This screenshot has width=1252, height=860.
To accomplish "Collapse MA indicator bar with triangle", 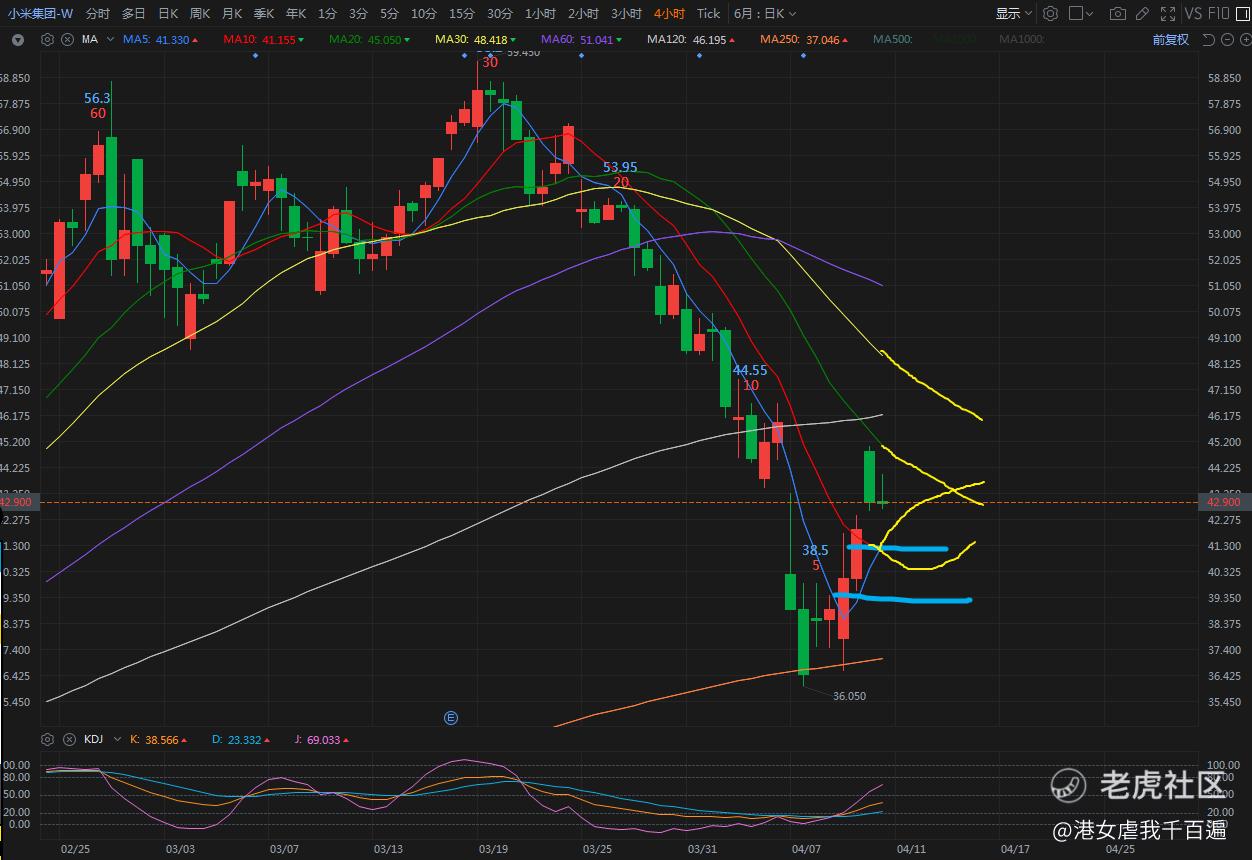I will pyautogui.click(x=18, y=39).
